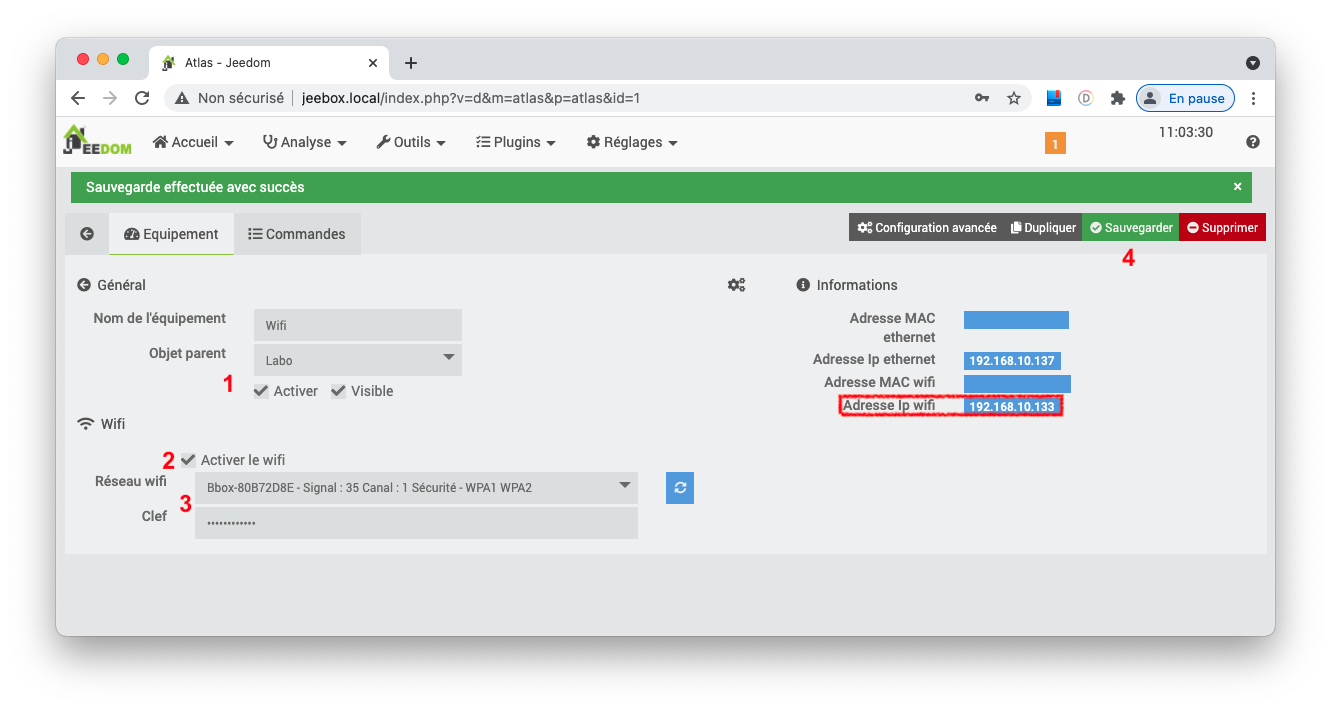Open the Configuration avancée panel

pyautogui.click(x=925, y=227)
